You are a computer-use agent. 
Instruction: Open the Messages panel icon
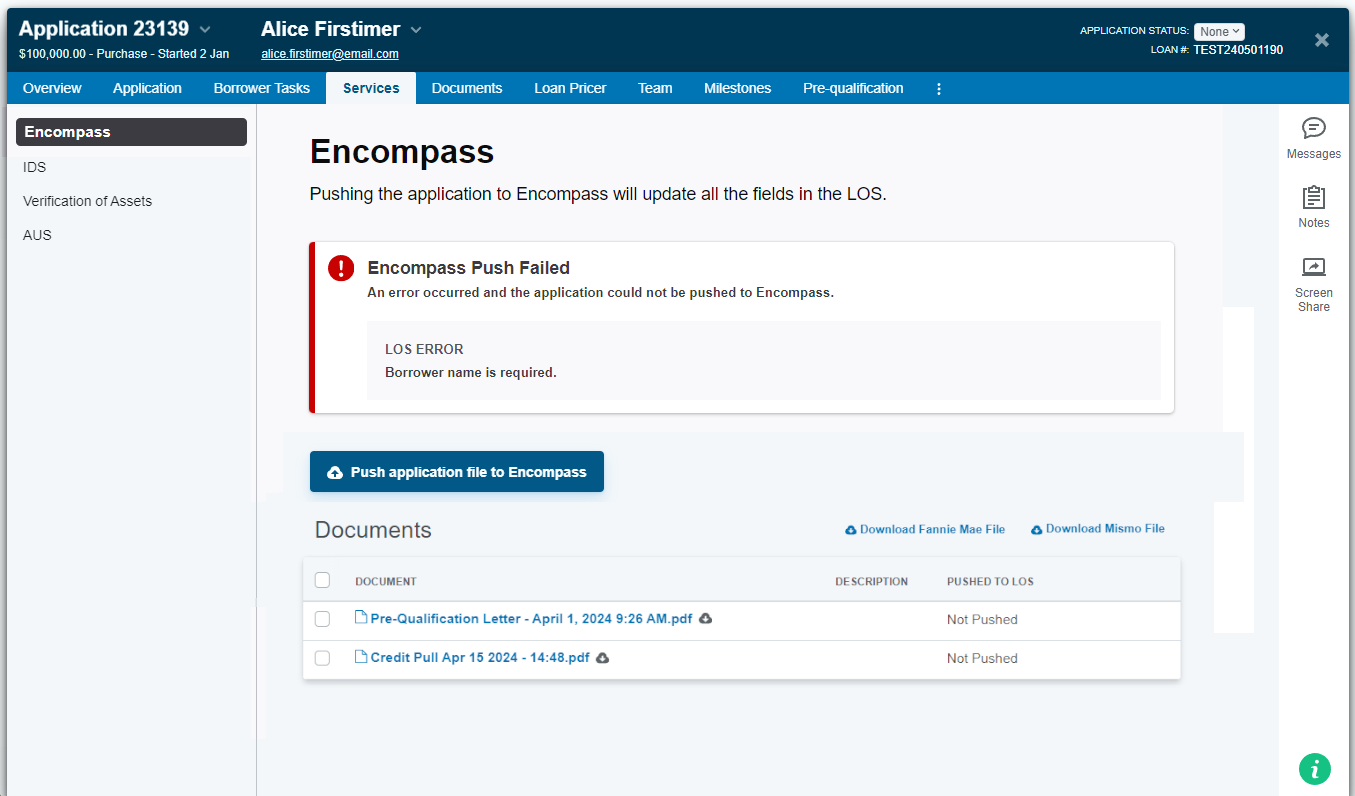pyautogui.click(x=1313, y=129)
